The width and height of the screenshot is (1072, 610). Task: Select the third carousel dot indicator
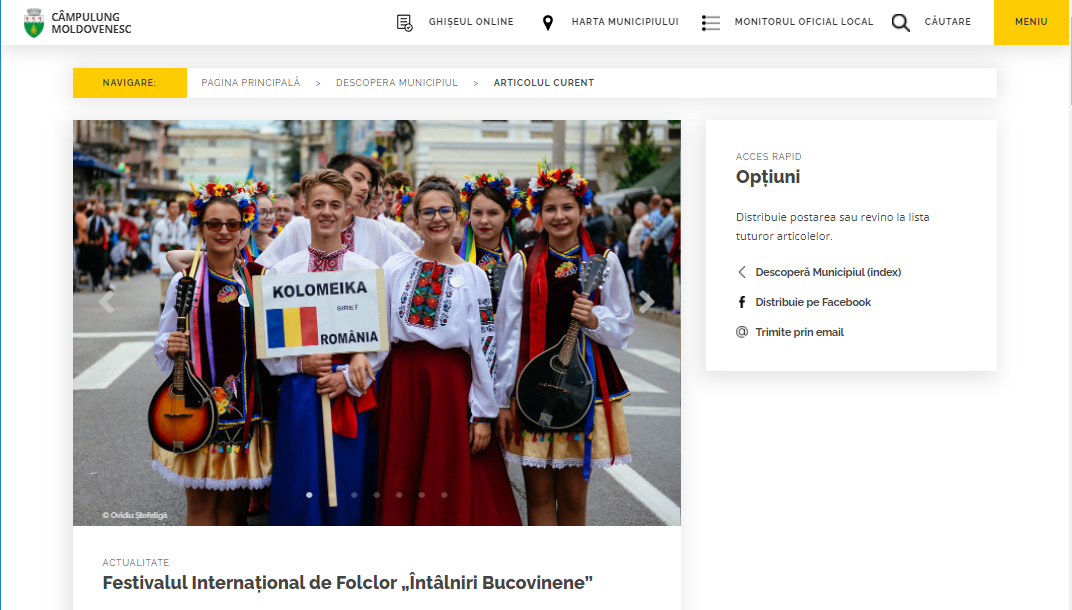click(x=354, y=495)
